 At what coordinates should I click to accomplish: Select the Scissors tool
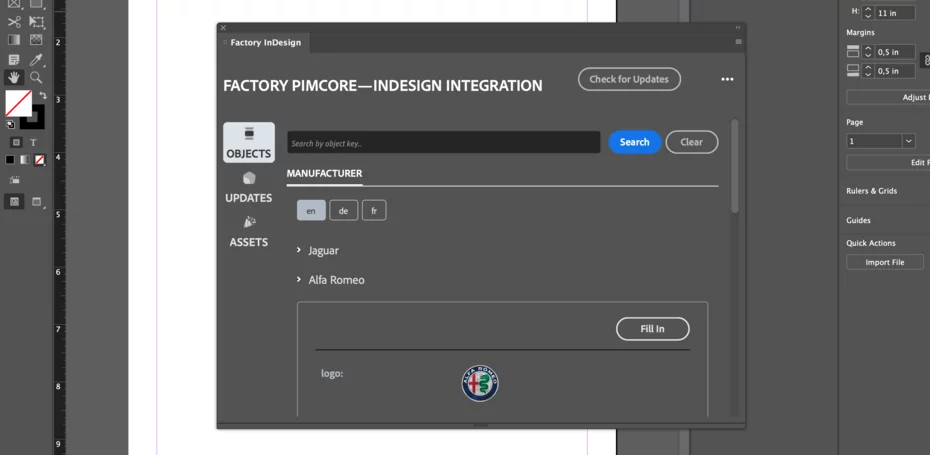(14, 23)
